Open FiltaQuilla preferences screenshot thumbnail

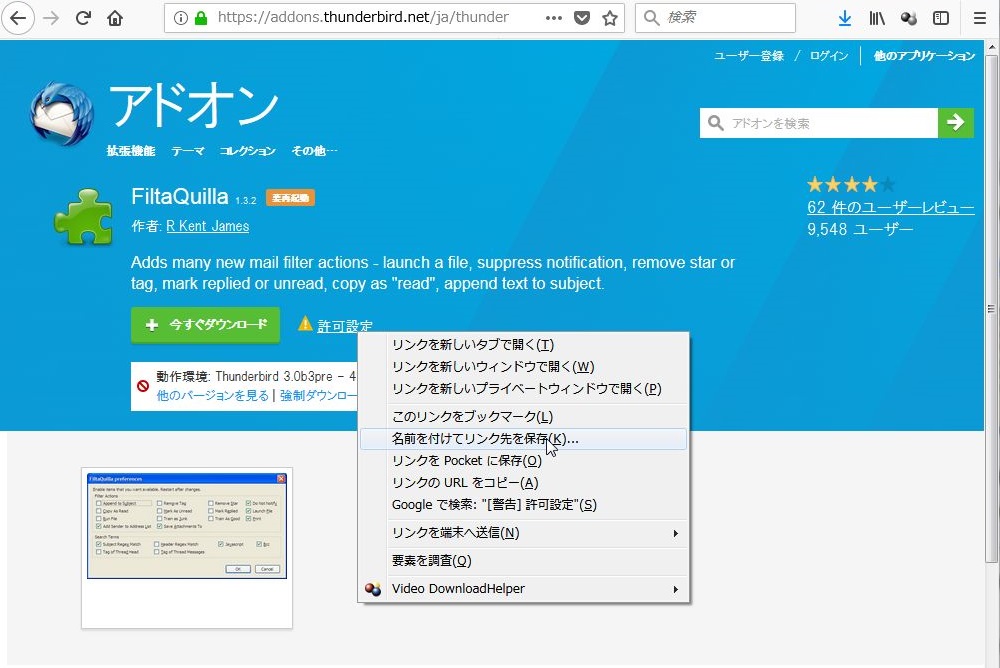[x=187, y=526]
